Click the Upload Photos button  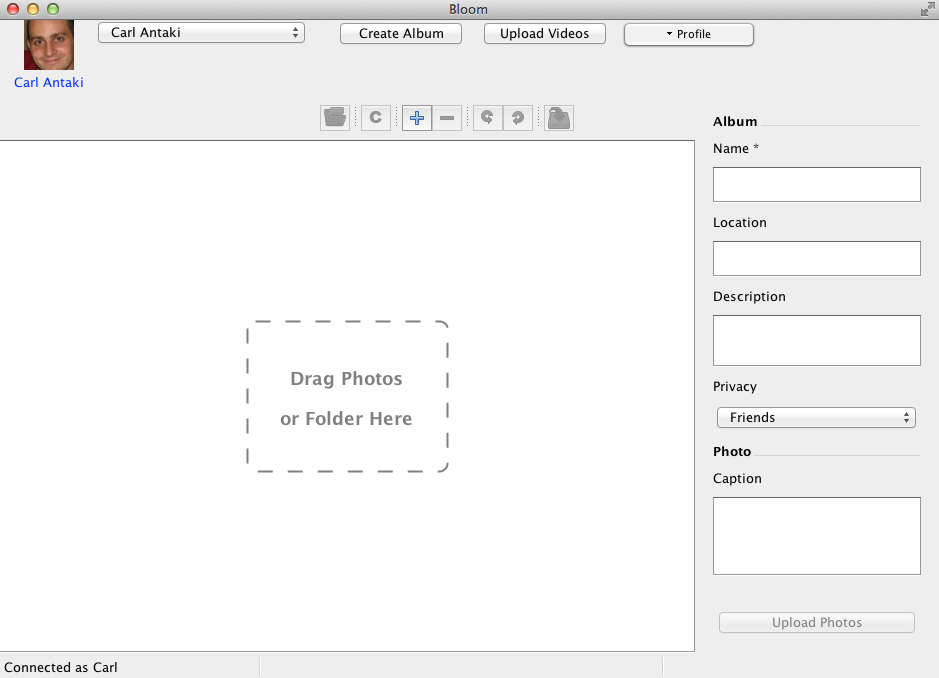pos(816,623)
